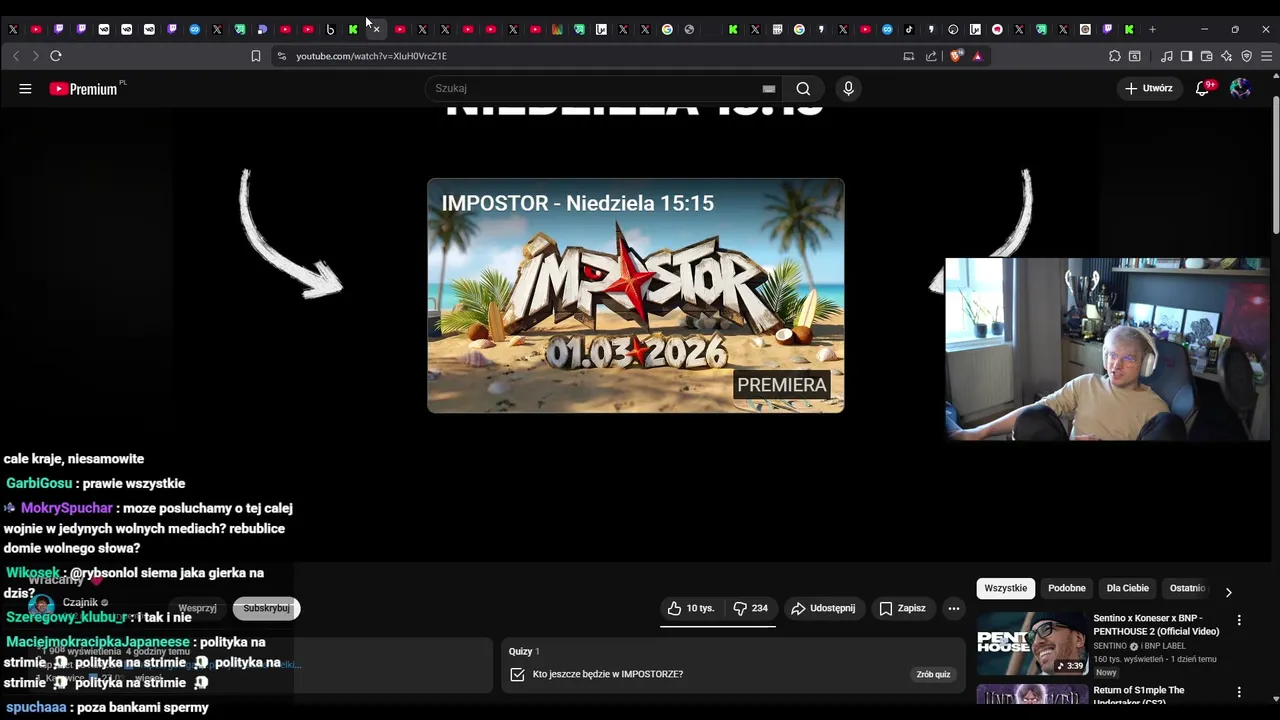
Task: Open Return of S1mple video thumbnail
Action: coord(1032,695)
